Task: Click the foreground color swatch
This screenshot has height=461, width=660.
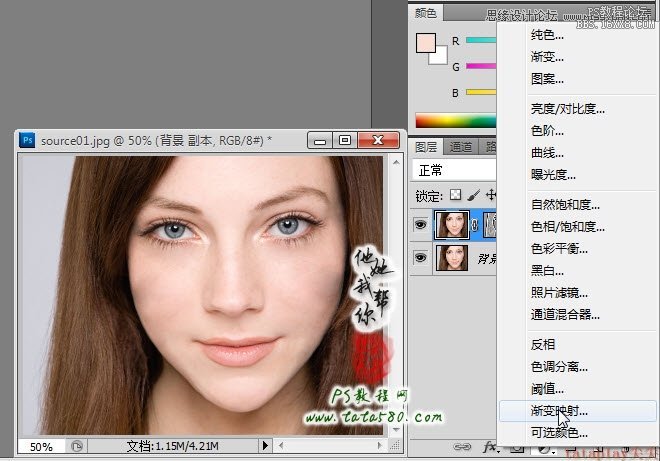Action: pyautogui.click(x=426, y=43)
